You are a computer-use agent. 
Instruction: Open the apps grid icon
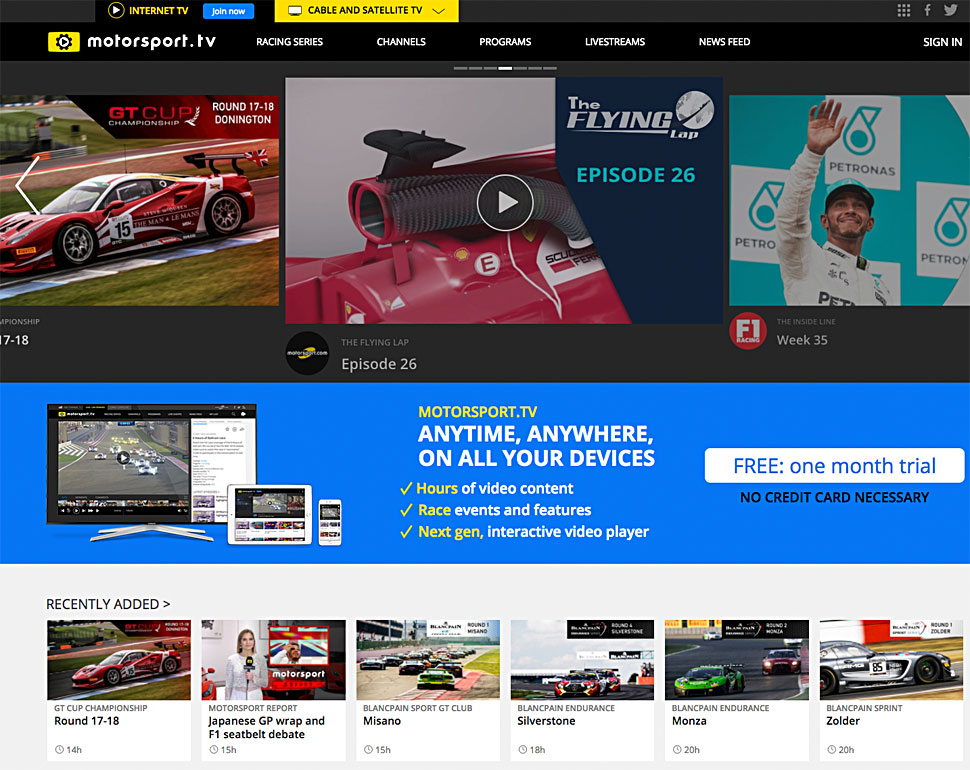(x=904, y=11)
